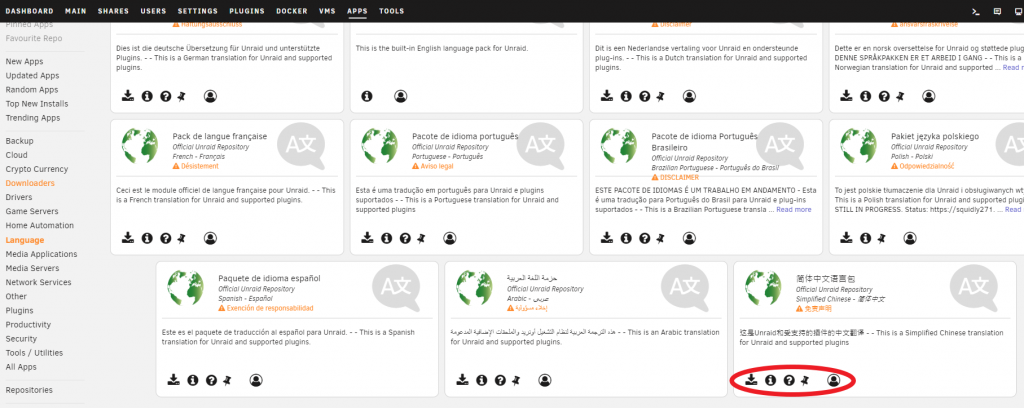Select New Apps in sidebar

point(24,61)
